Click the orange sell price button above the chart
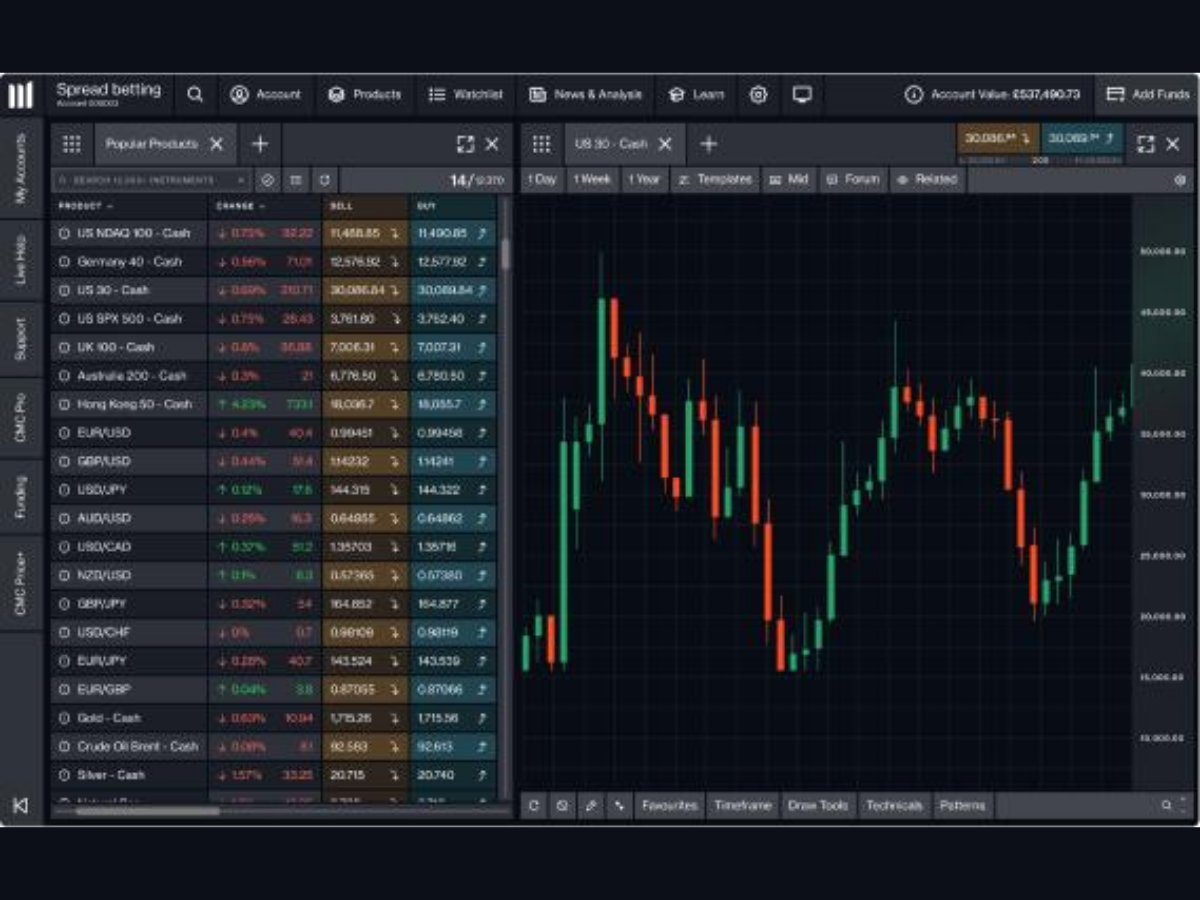The width and height of the screenshot is (1200, 900). [998, 139]
